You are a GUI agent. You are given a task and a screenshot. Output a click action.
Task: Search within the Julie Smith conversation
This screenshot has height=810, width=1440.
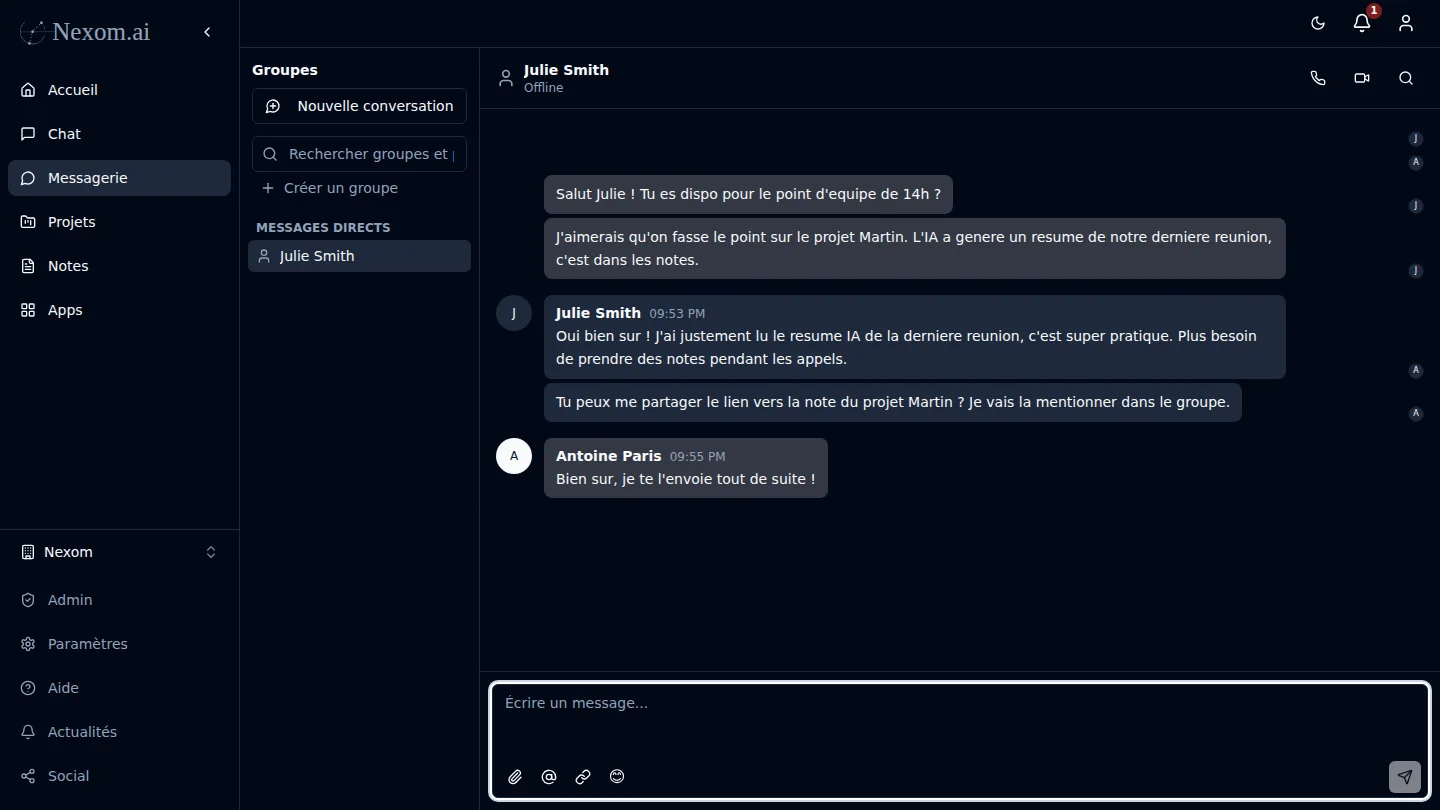point(1406,78)
